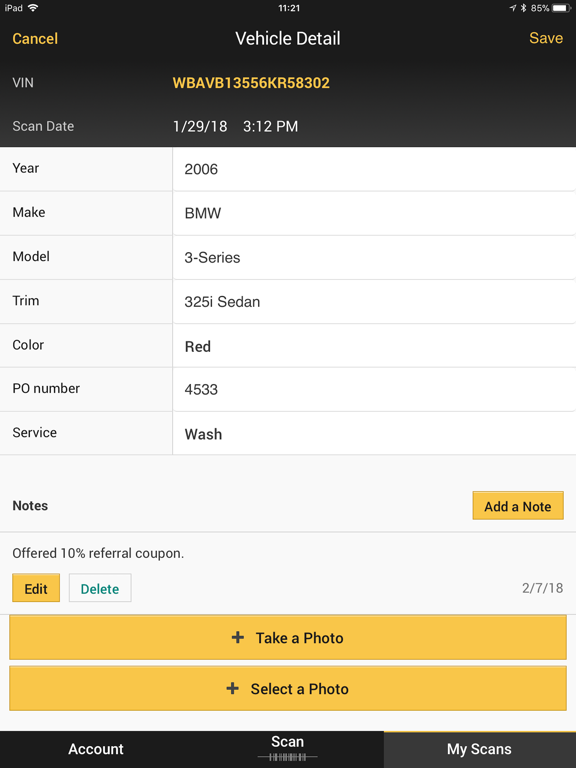Tap the barcode icon under Scan
This screenshot has height=768, width=576.
pyautogui.click(x=288, y=757)
